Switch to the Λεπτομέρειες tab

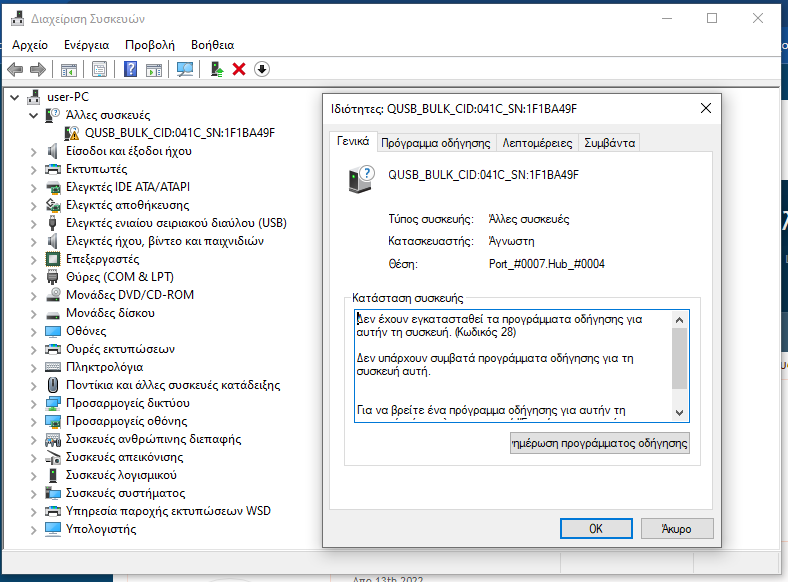[x=537, y=143]
